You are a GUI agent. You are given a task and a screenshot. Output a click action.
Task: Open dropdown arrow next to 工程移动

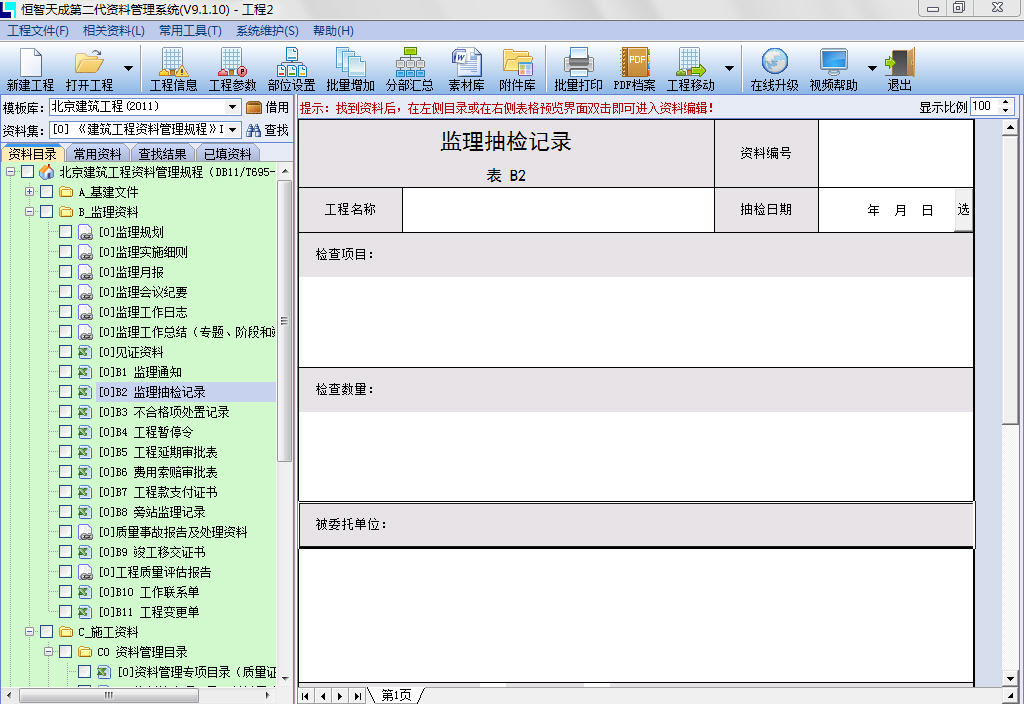729,68
